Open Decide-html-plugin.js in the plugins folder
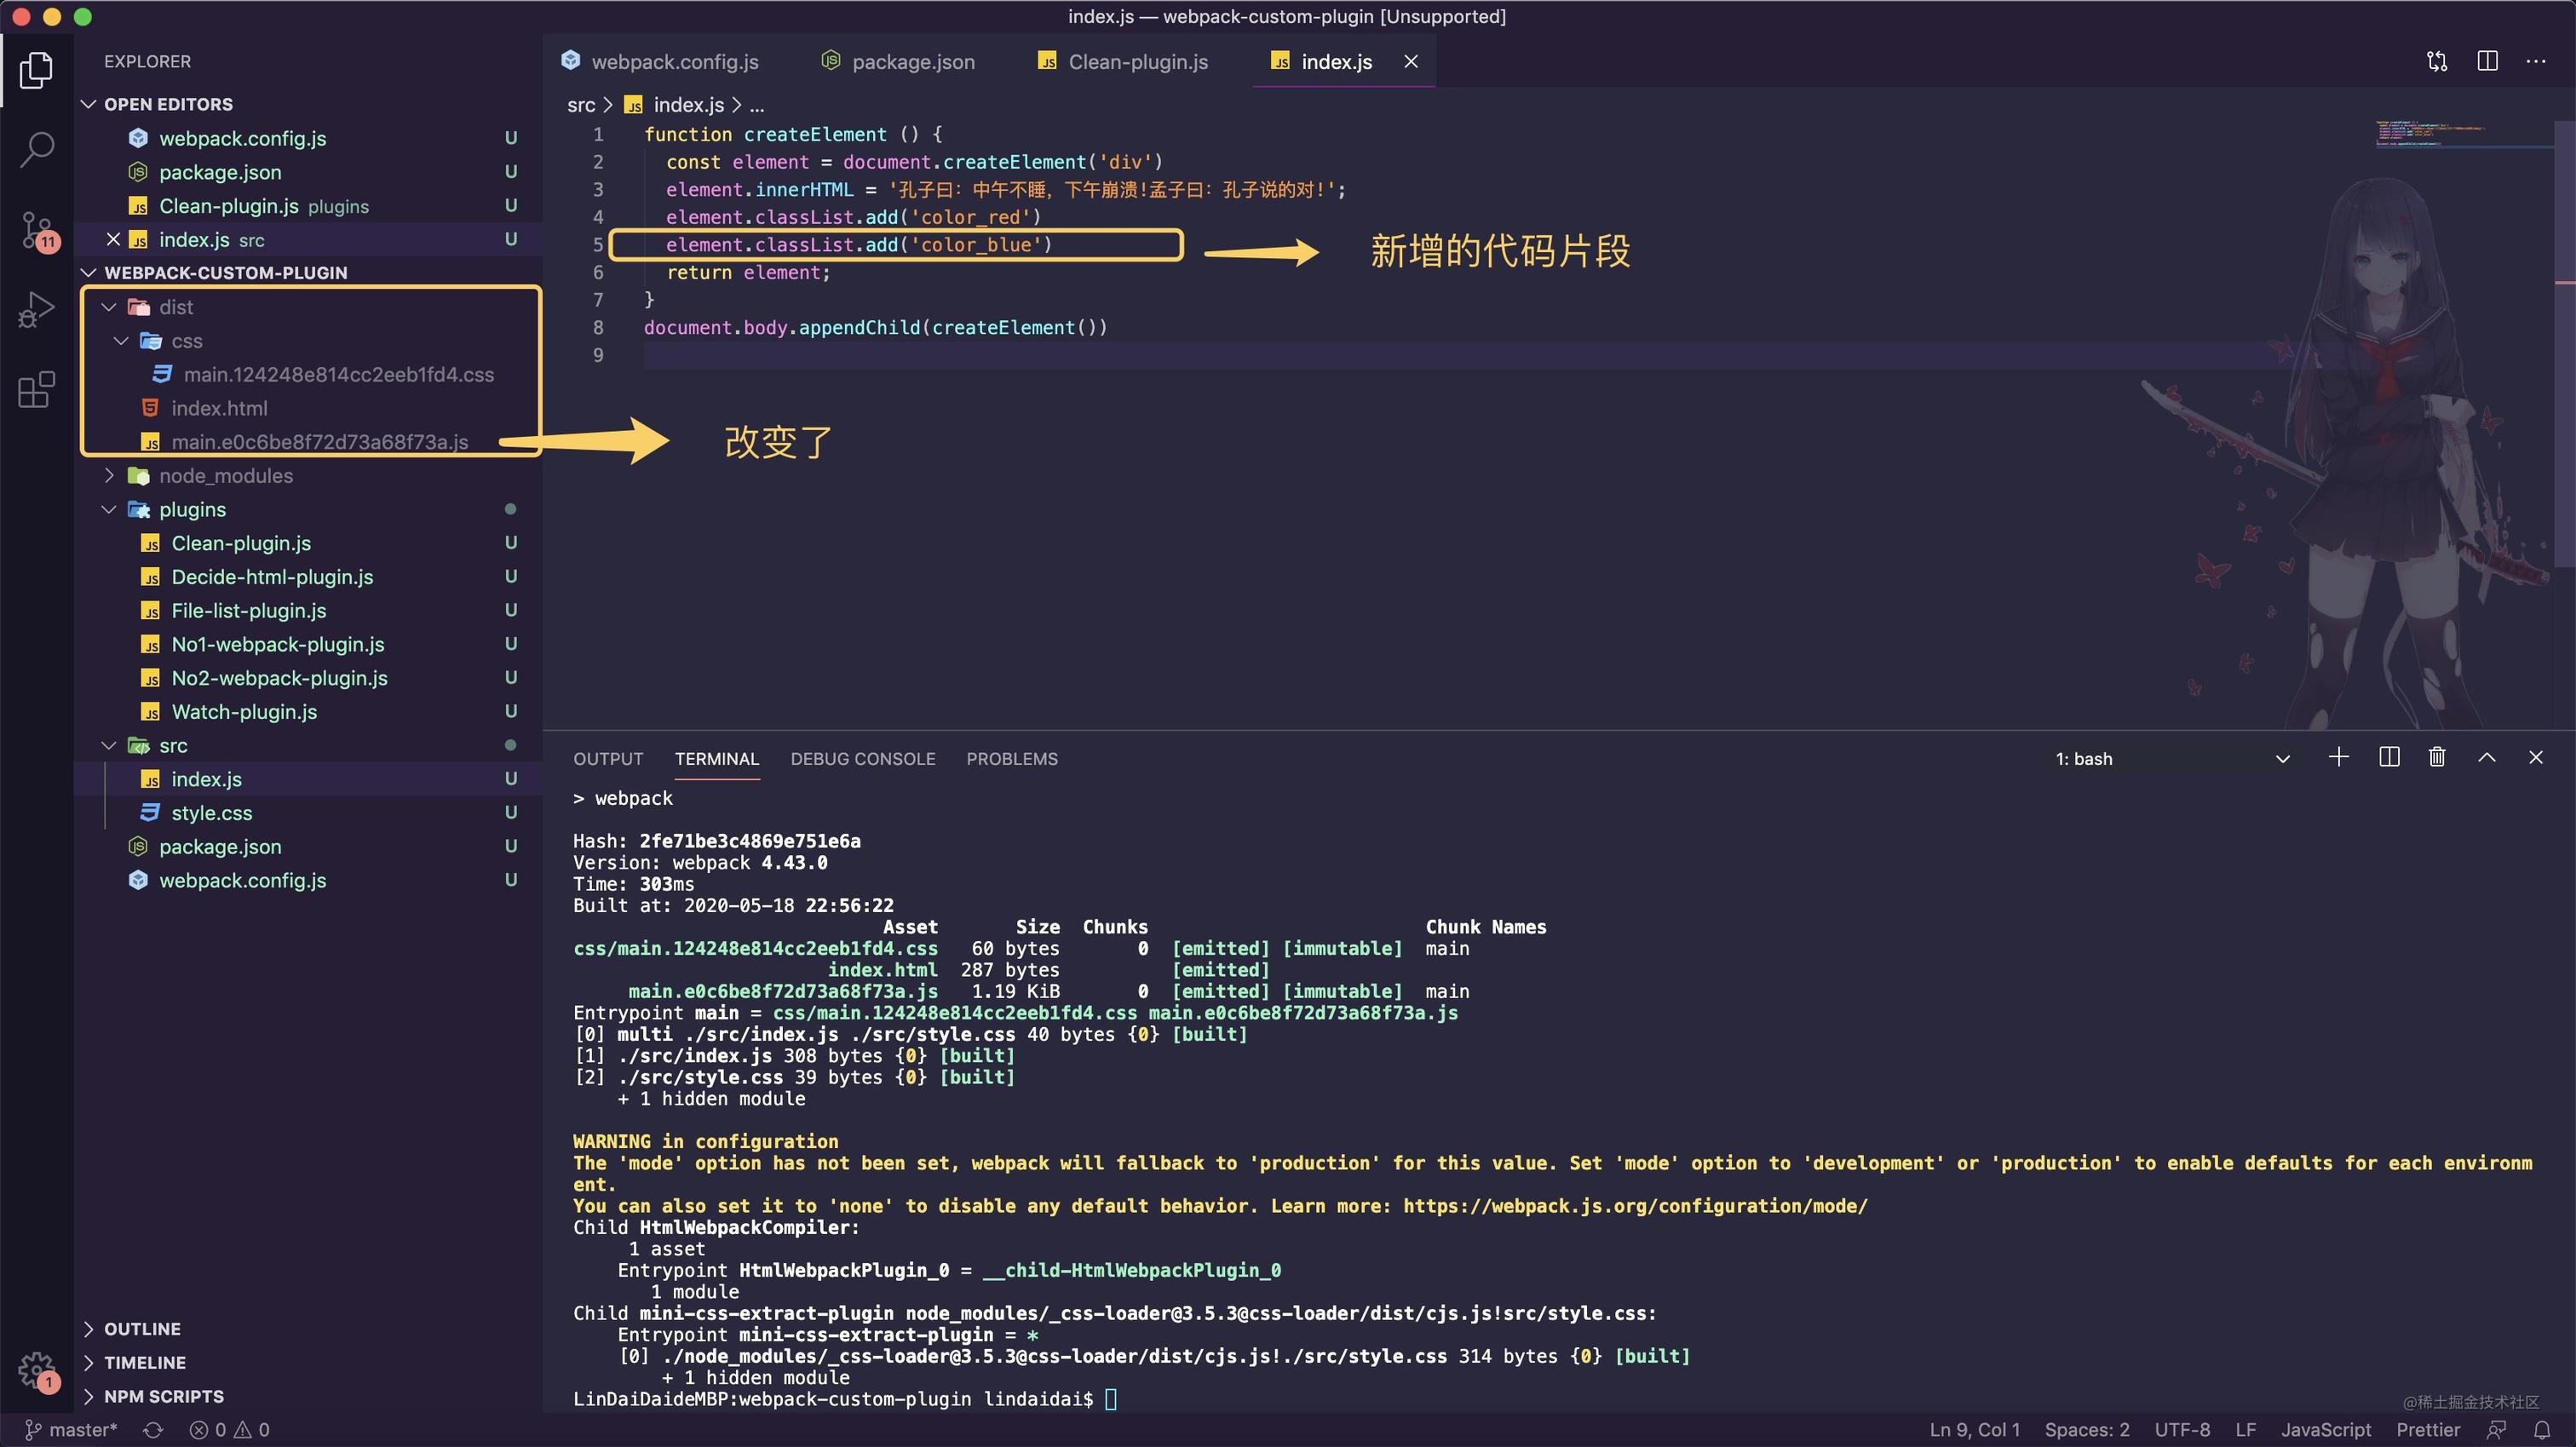This screenshot has height=1447, width=2576. [272, 577]
